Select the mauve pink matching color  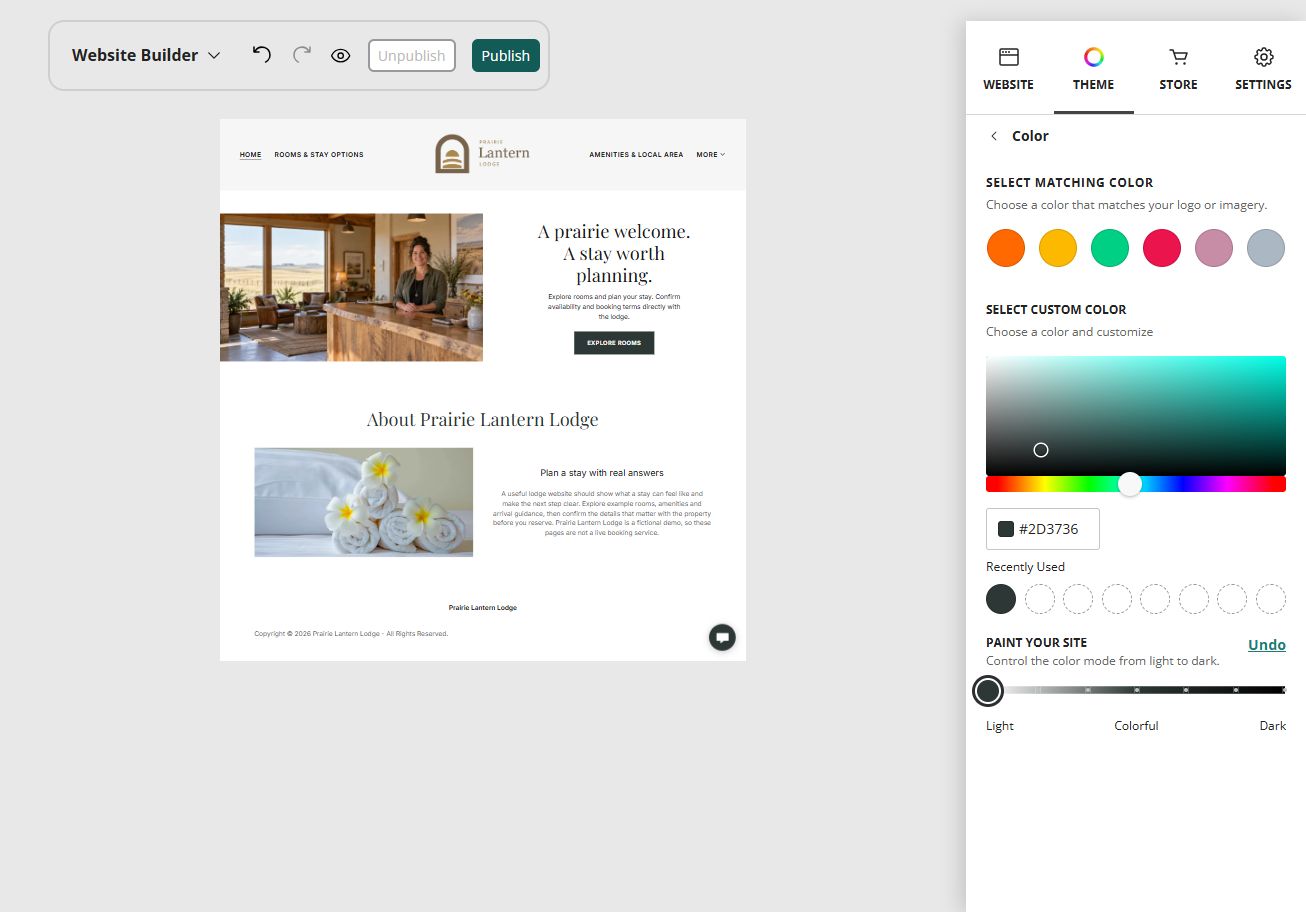[x=1214, y=248]
